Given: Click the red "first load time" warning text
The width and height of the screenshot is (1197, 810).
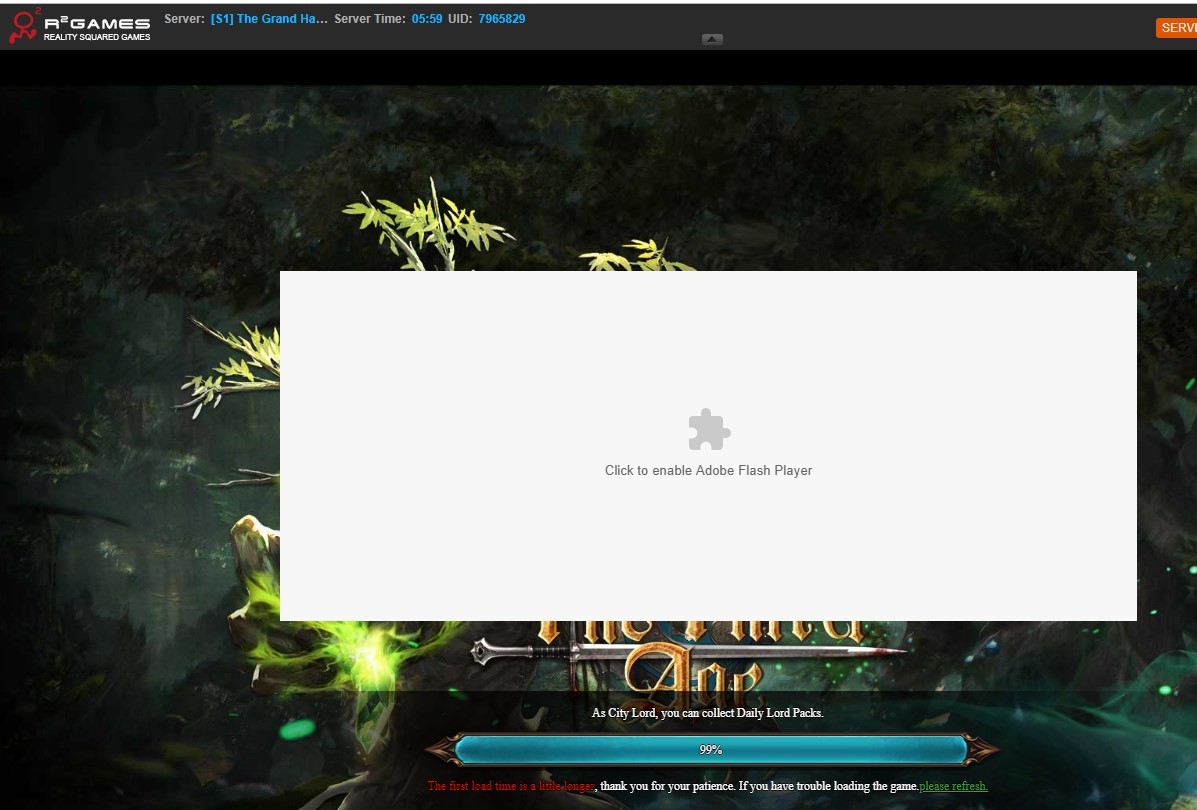Looking at the screenshot, I should tap(511, 786).
